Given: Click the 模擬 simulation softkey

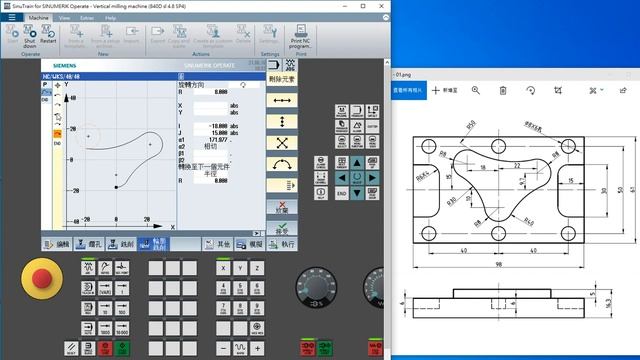Looking at the screenshot, I should [249, 244].
